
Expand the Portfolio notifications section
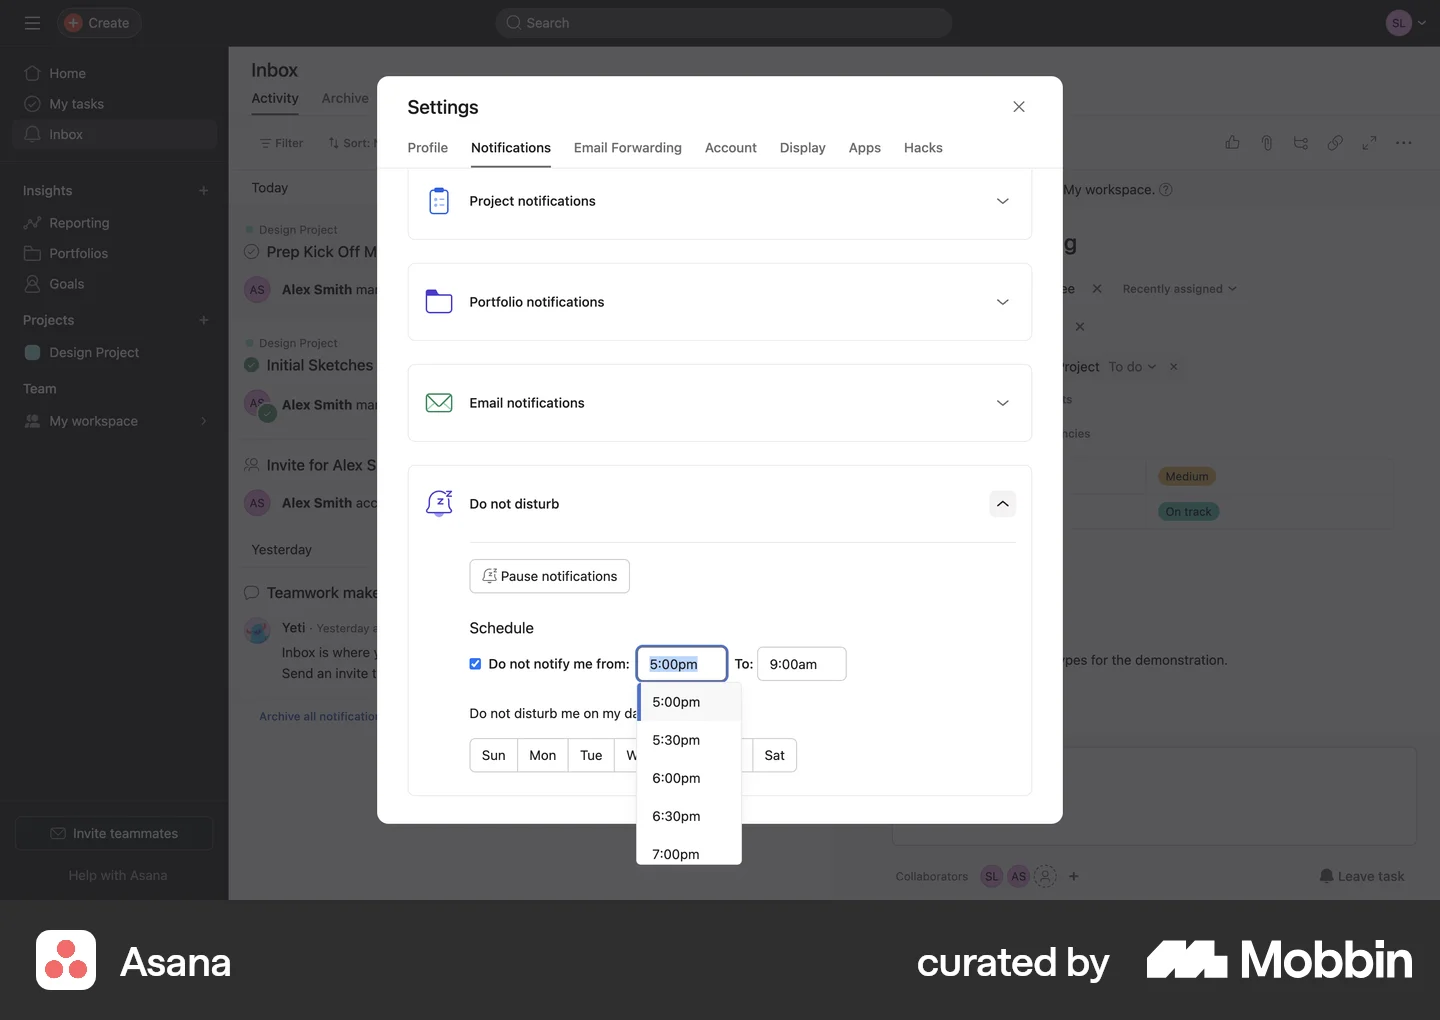click(x=1003, y=302)
